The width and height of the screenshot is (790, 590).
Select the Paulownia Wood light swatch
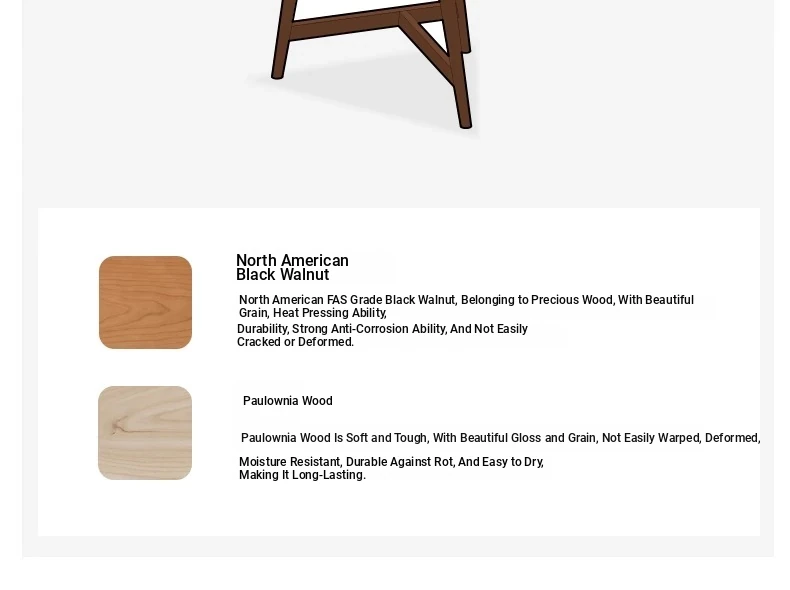(145, 433)
